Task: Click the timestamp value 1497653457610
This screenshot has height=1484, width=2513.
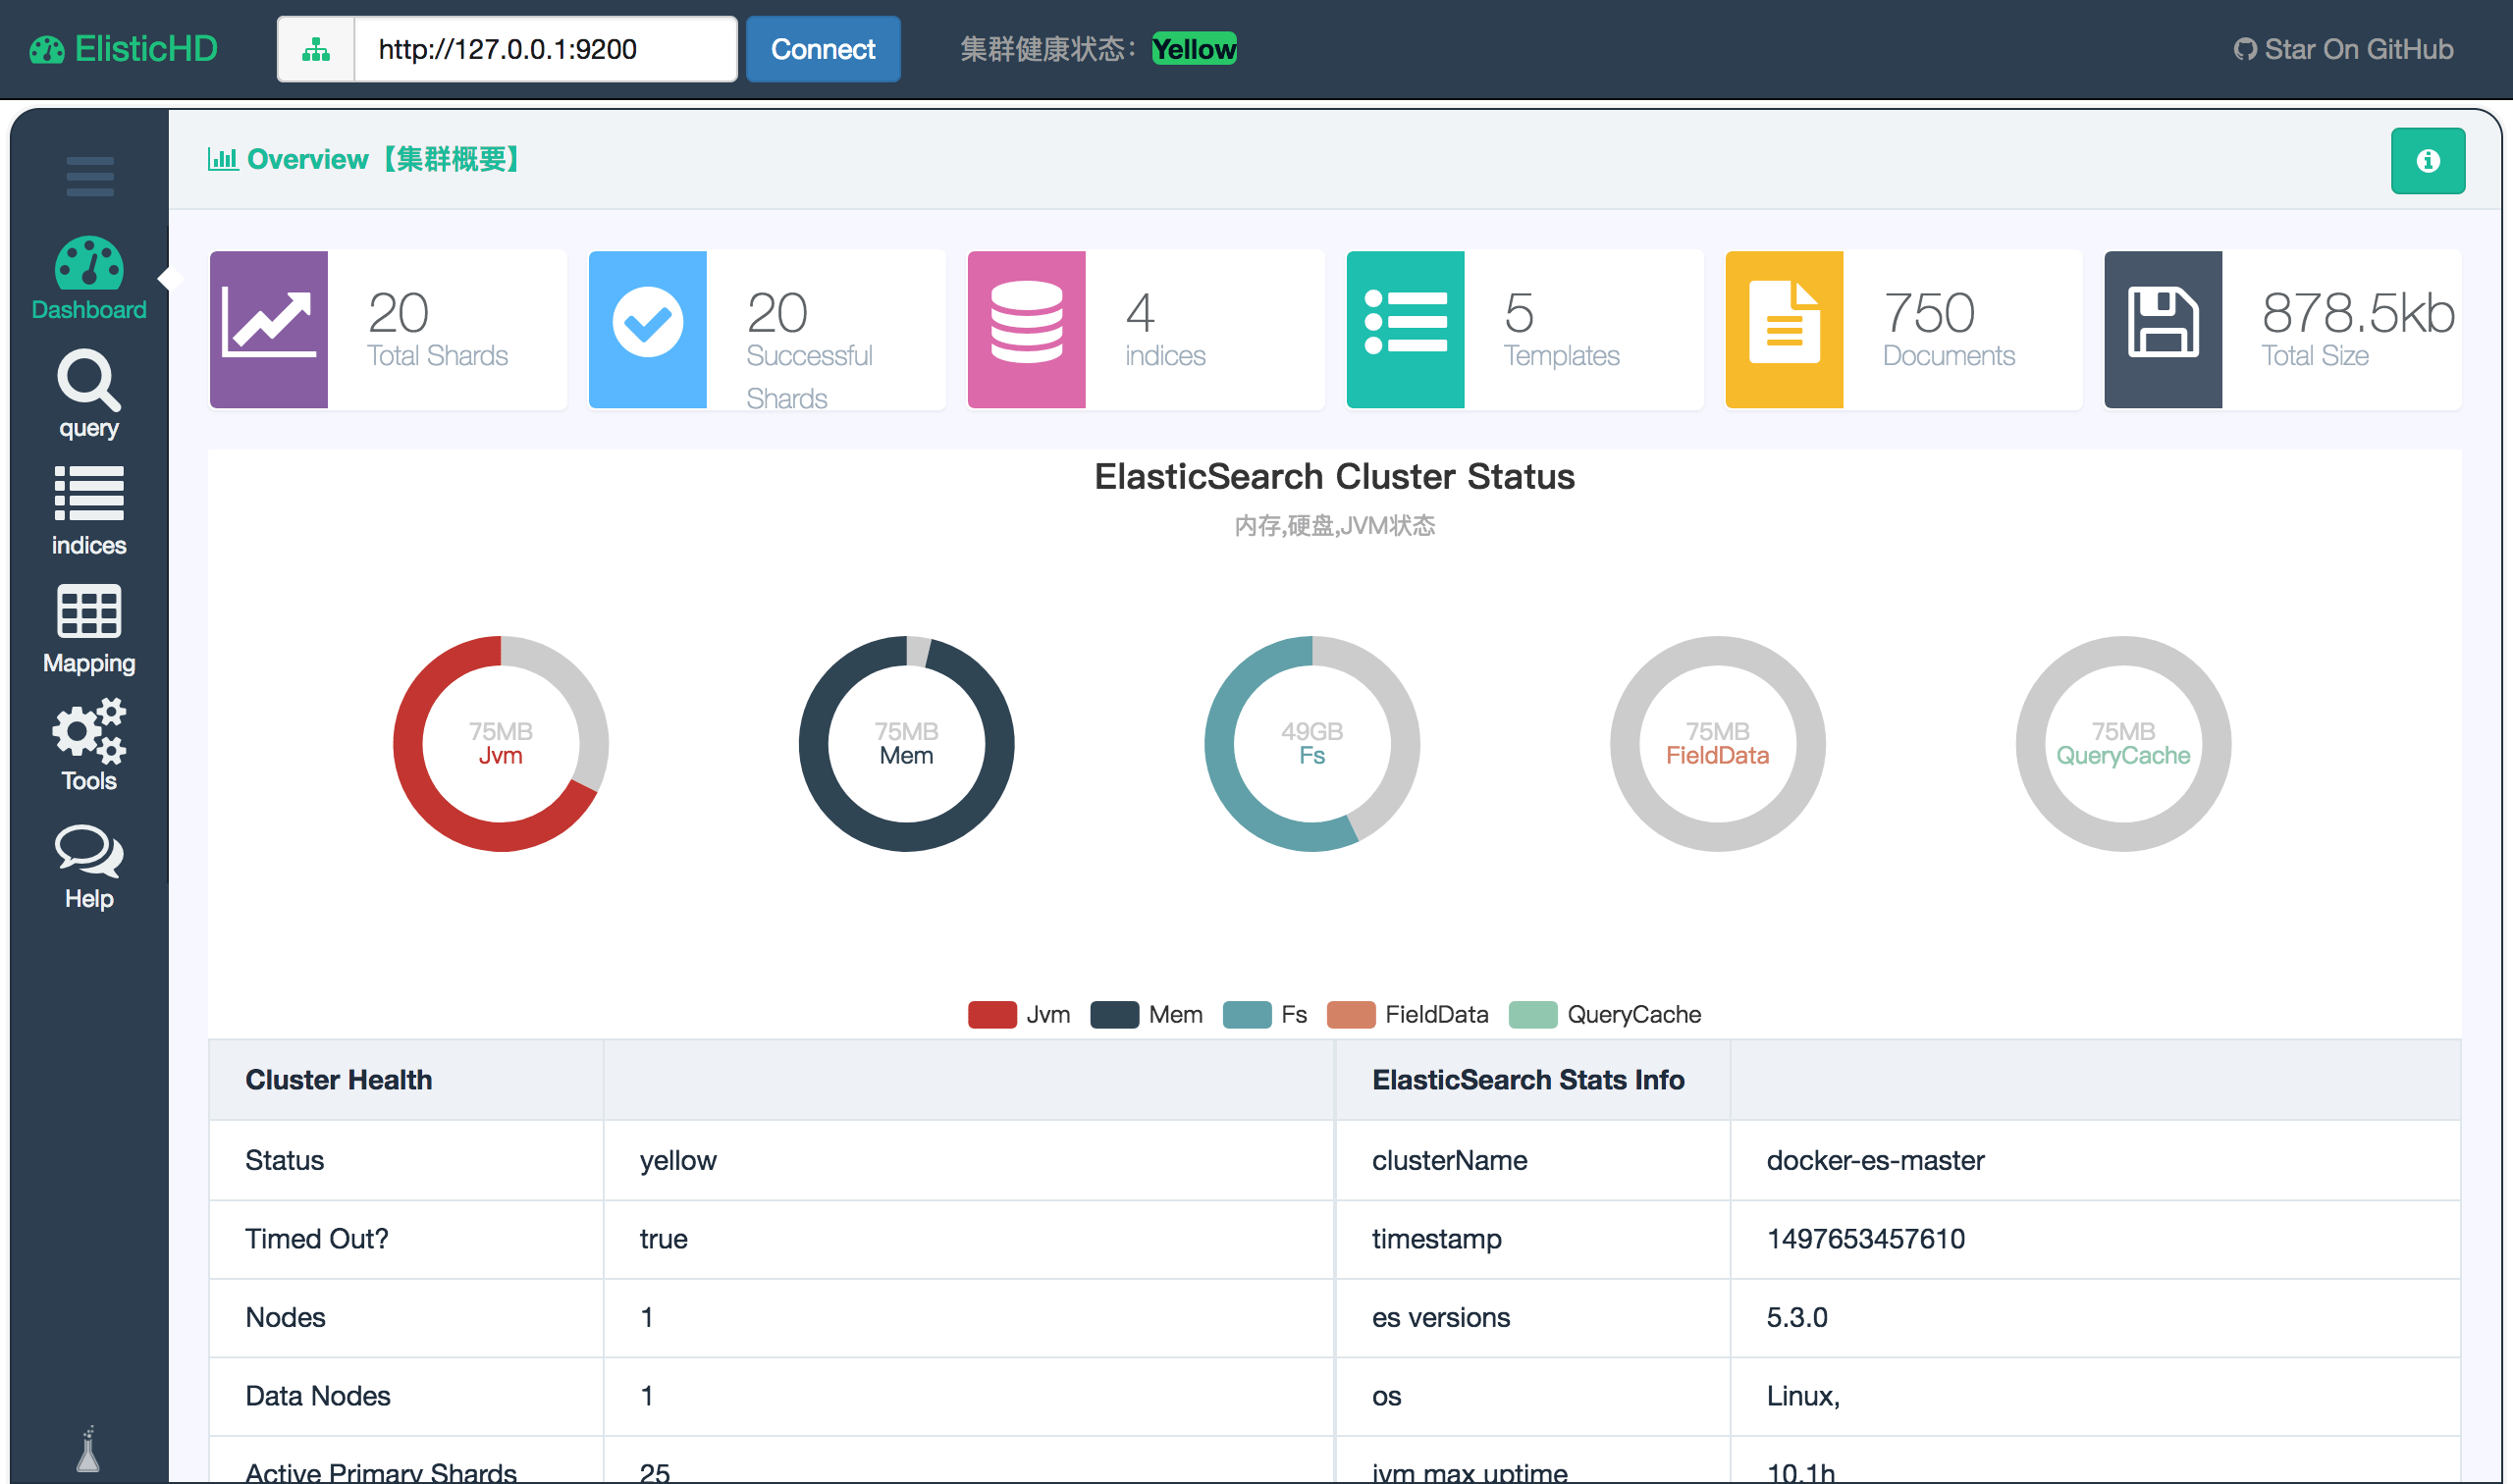Action: (x=1866, y=1239)
